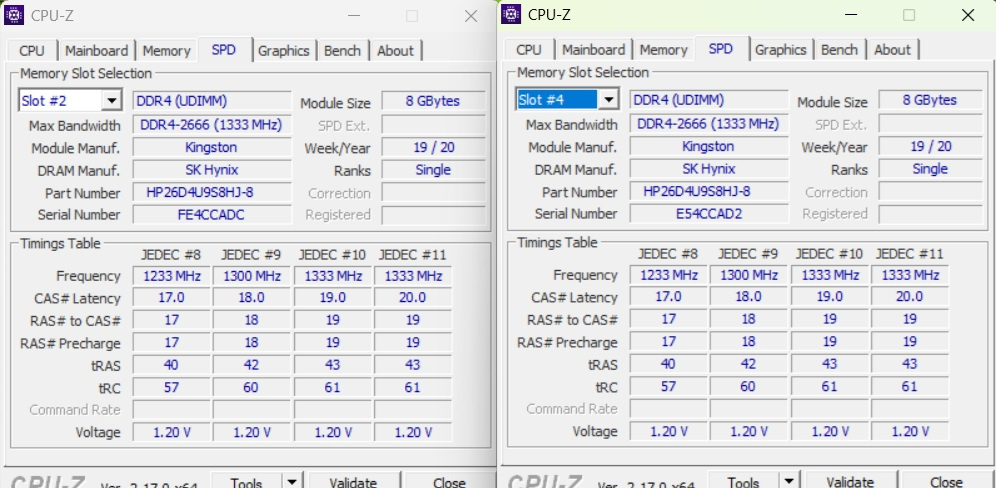
Task: Click DDR4-2666 (1333 MHz) bandwidth in left window
Action: pyautogui.click(x=212, y=125)
